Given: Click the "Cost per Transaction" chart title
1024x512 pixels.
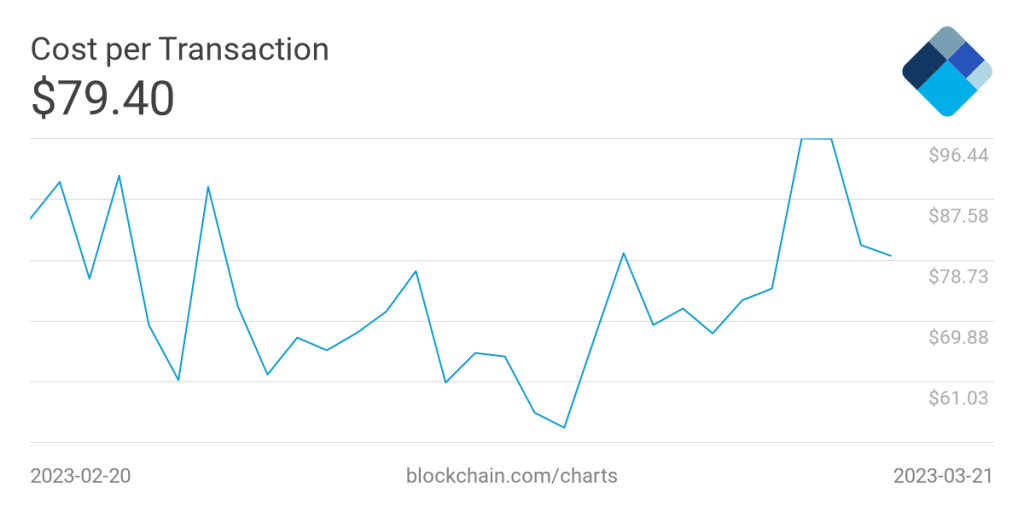Looking at the screenshot, I should [179, 49].
